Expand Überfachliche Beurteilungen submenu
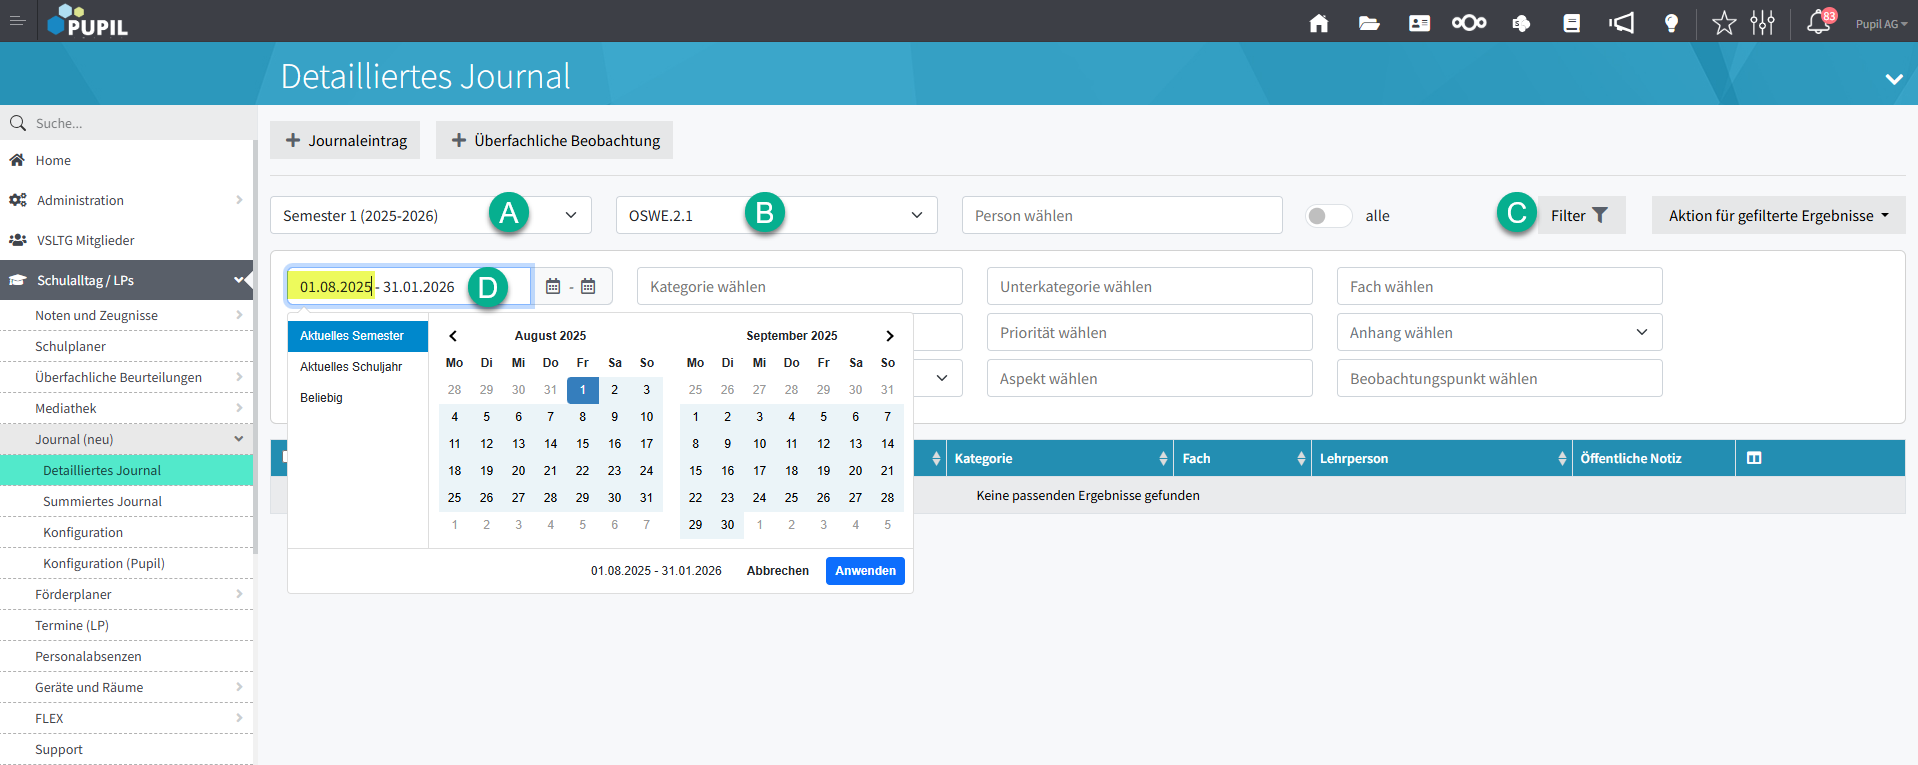Screen dimensions: 1918x765 coord(127,377)
